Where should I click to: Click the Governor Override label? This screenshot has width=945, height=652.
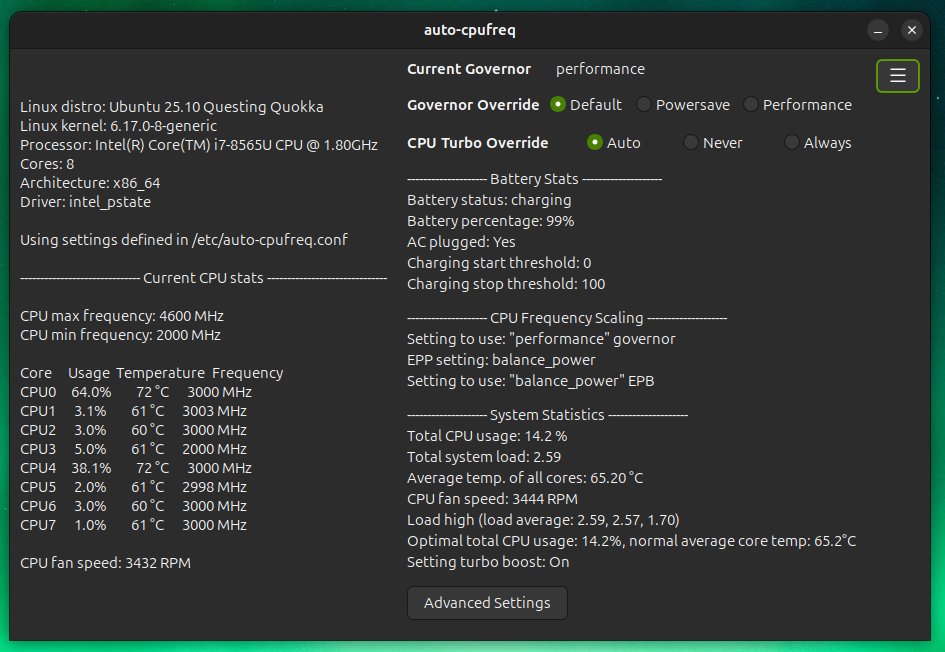coord(473,105)
